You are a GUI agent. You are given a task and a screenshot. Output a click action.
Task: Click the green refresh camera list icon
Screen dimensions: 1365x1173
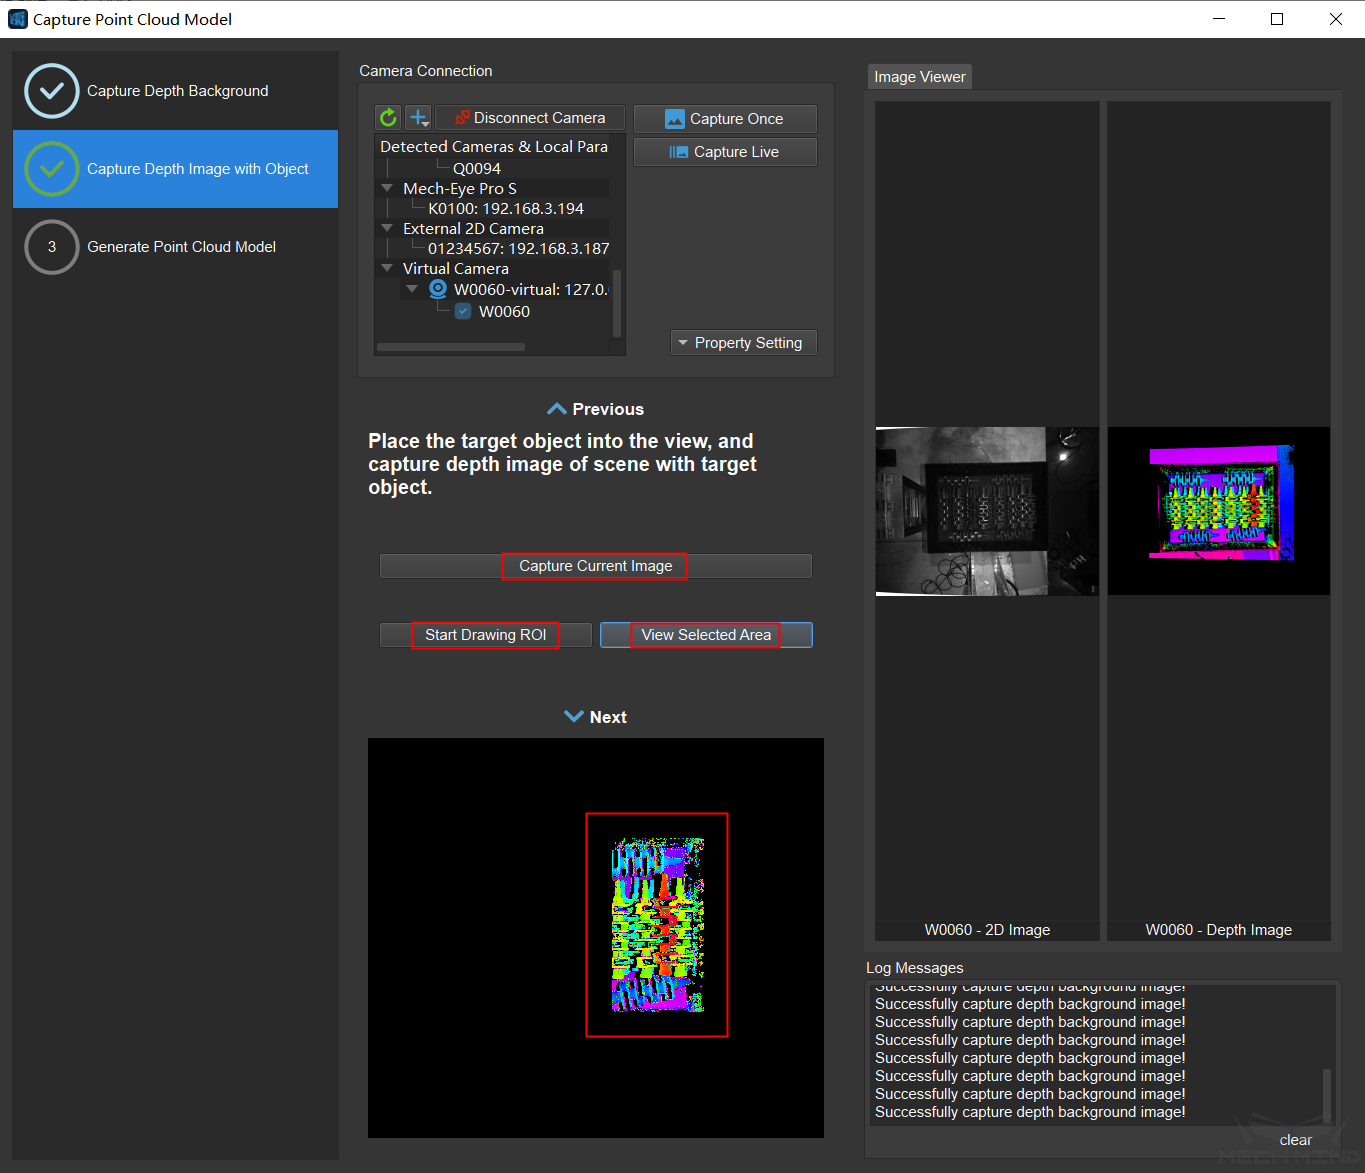pos(388,118)
